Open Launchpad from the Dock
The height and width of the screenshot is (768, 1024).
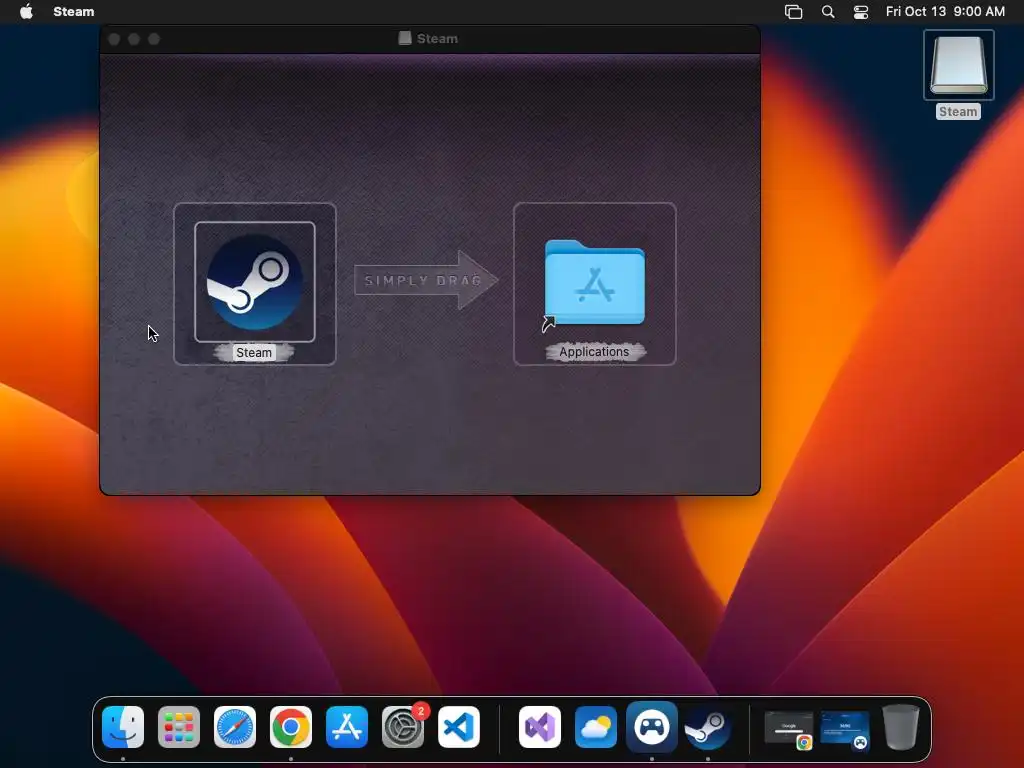tap(179, 727)
